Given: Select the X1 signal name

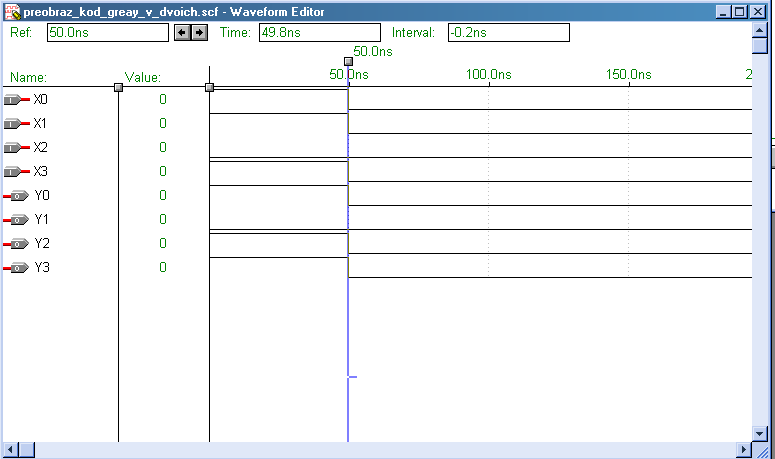Looking at the screenshot, I should point(40,124).
